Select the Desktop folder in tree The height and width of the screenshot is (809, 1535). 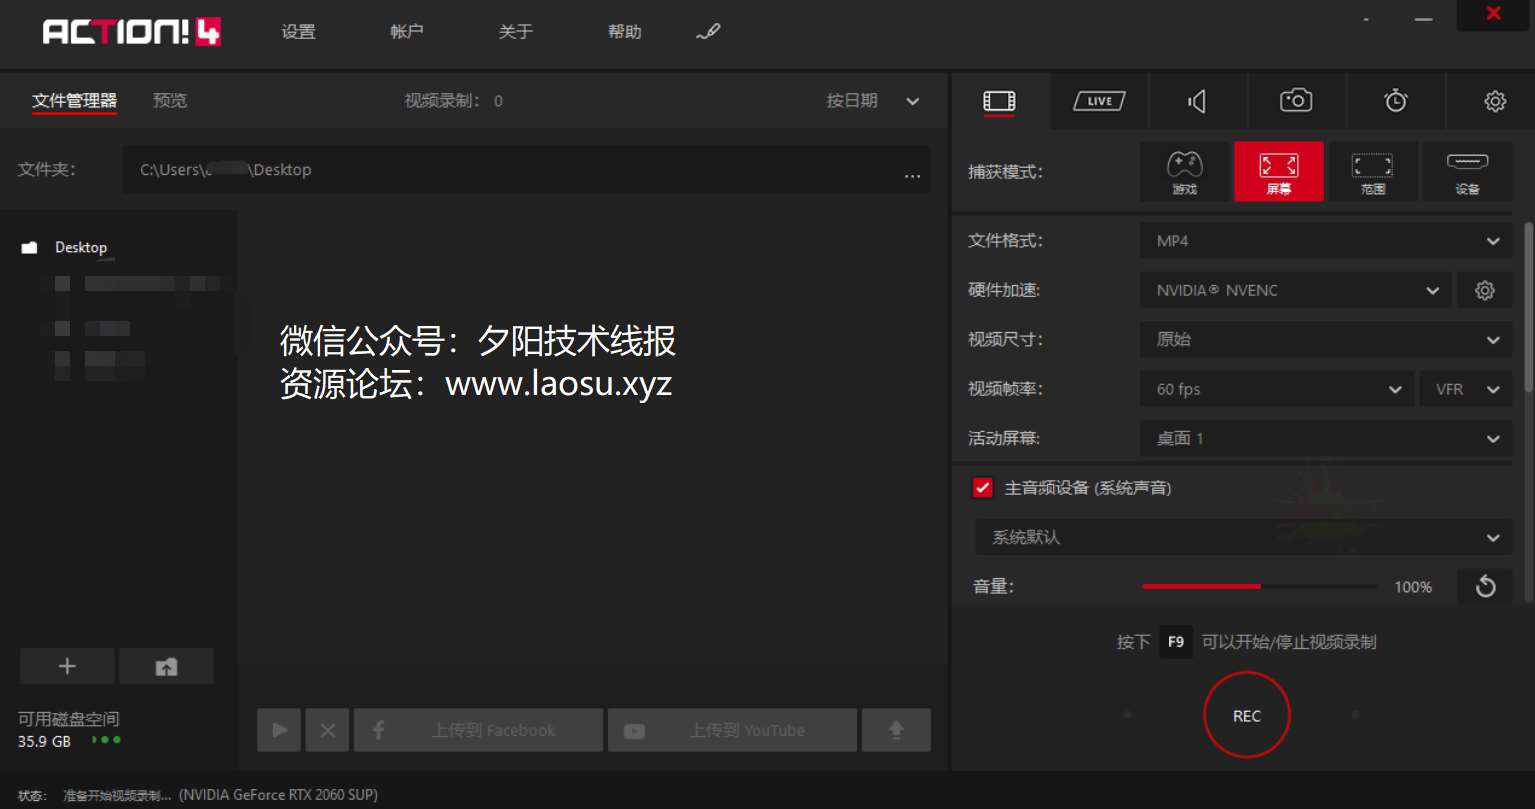80,248
